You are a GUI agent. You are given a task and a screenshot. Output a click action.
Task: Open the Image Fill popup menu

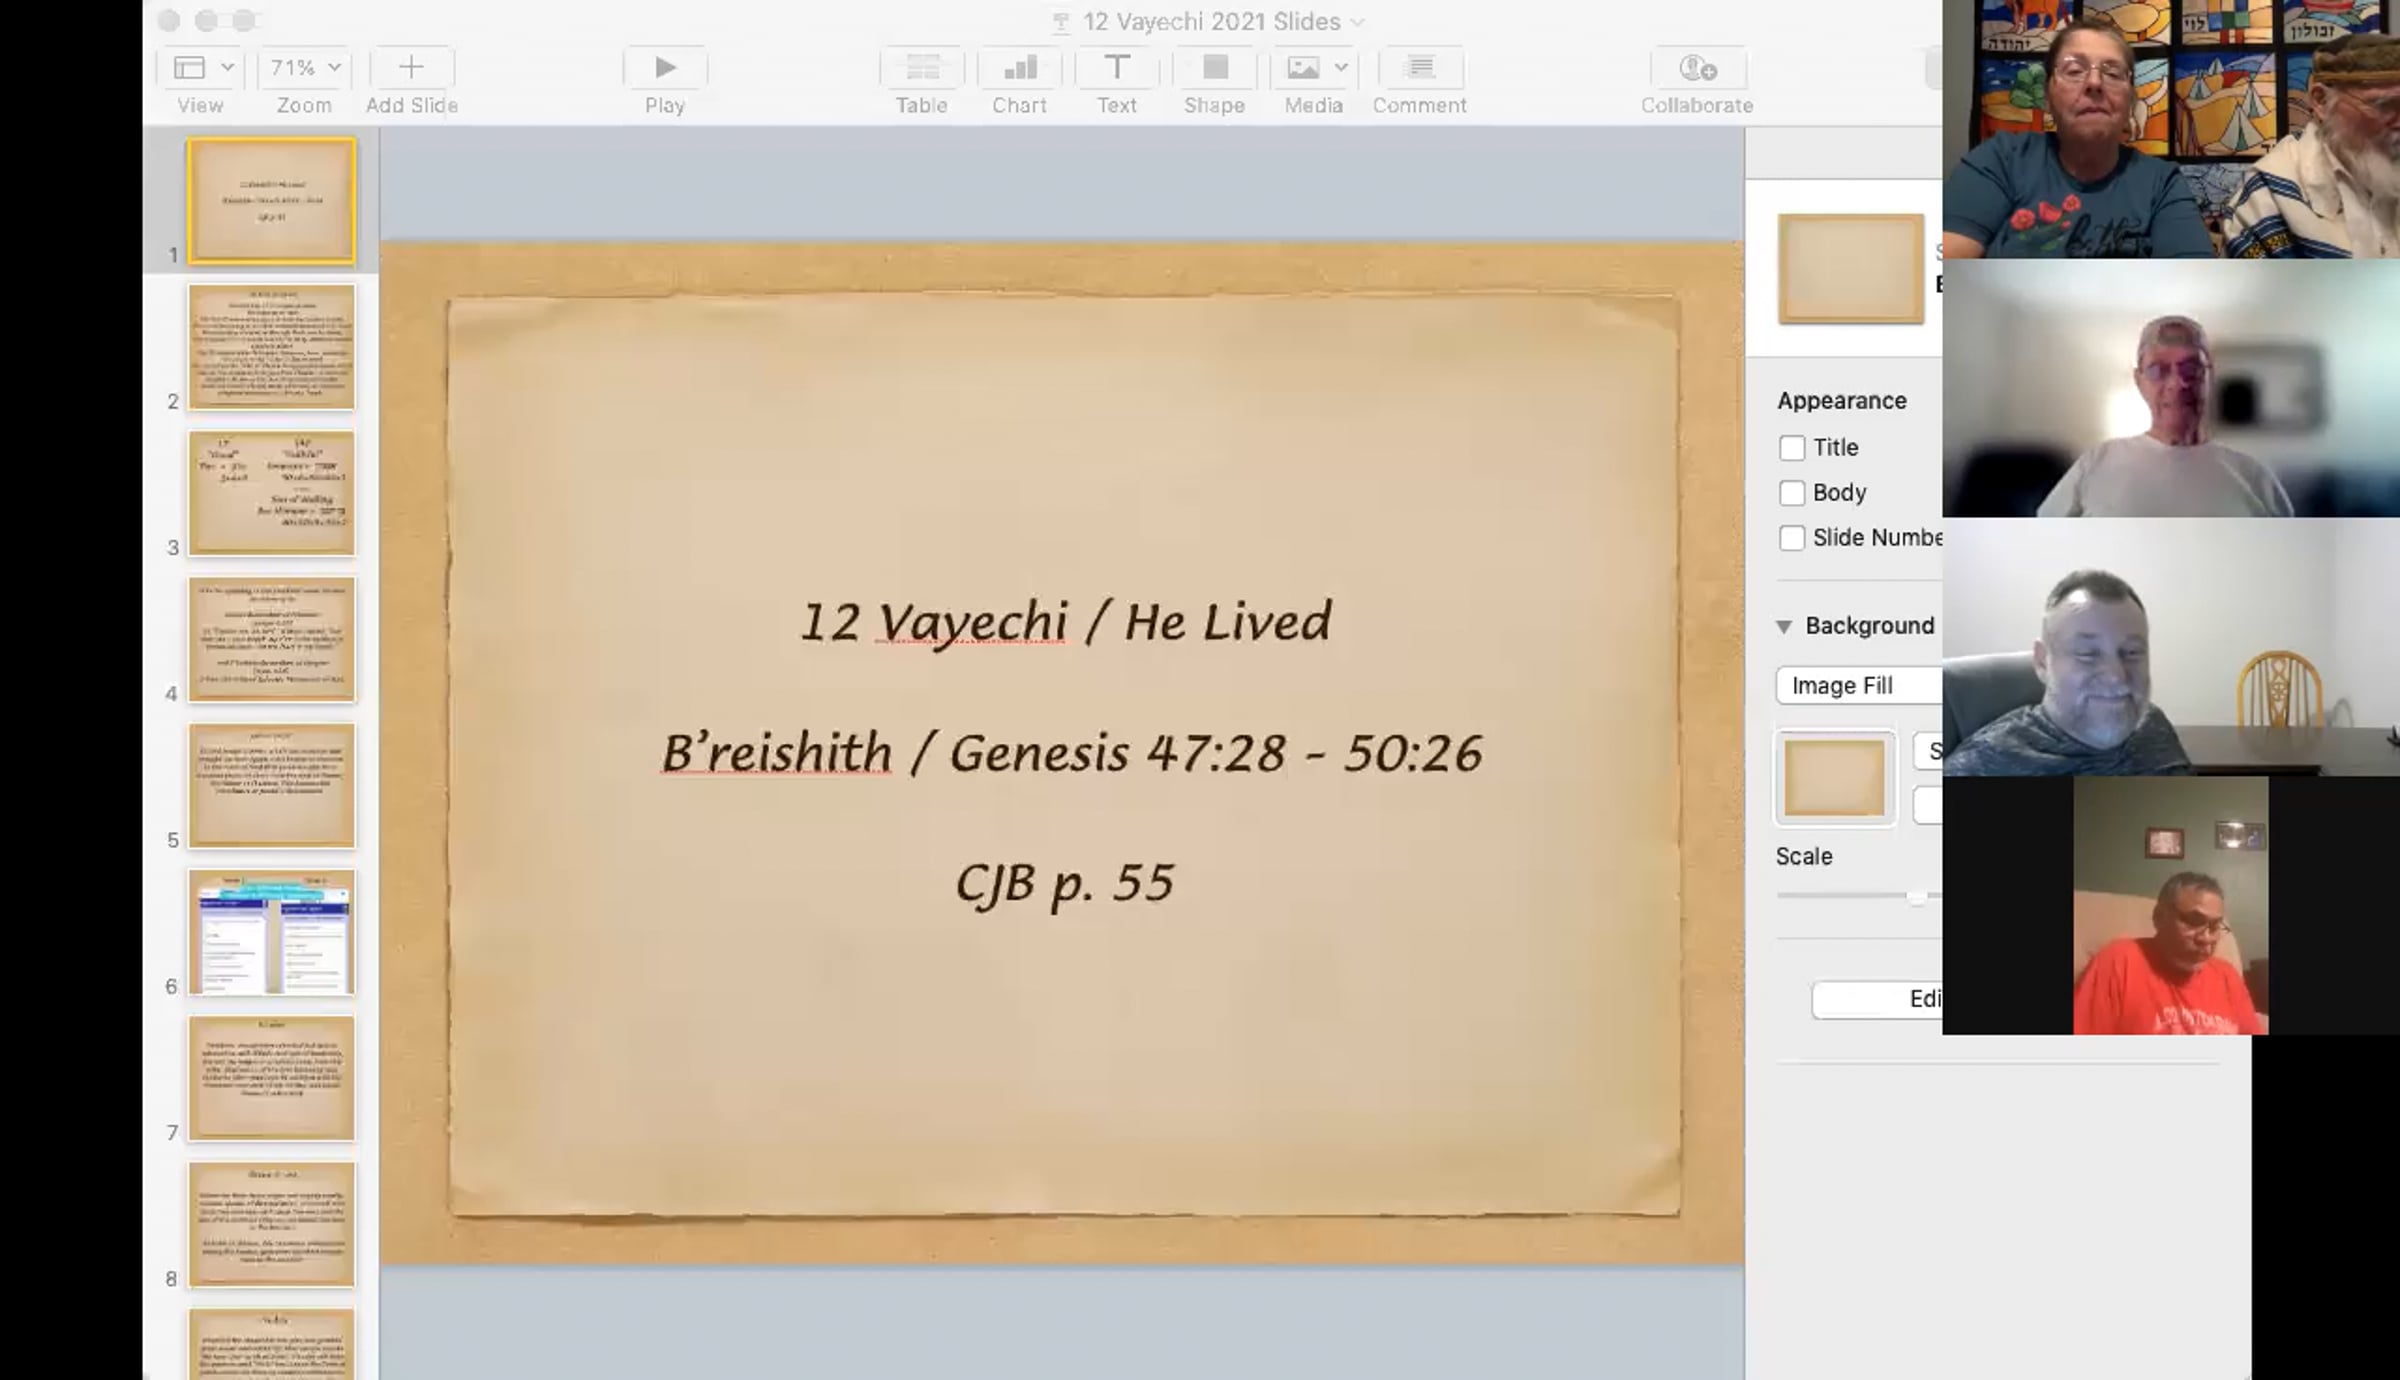point(1858,686)
